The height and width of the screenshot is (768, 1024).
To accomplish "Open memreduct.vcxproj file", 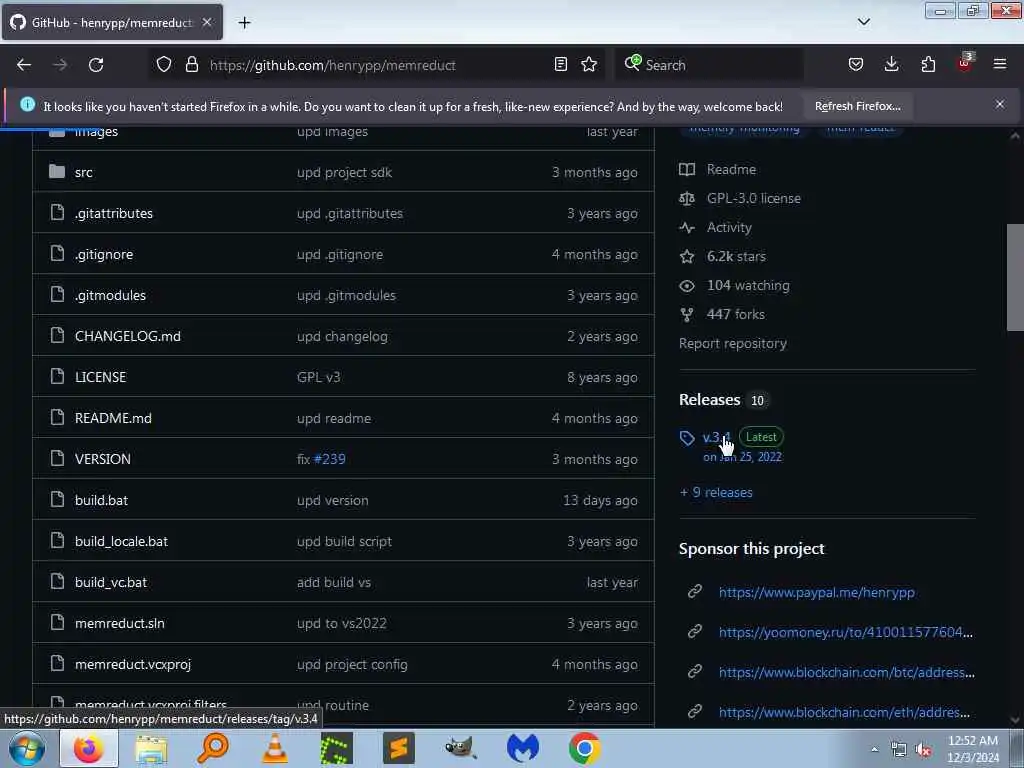I will tap(133, 665).
